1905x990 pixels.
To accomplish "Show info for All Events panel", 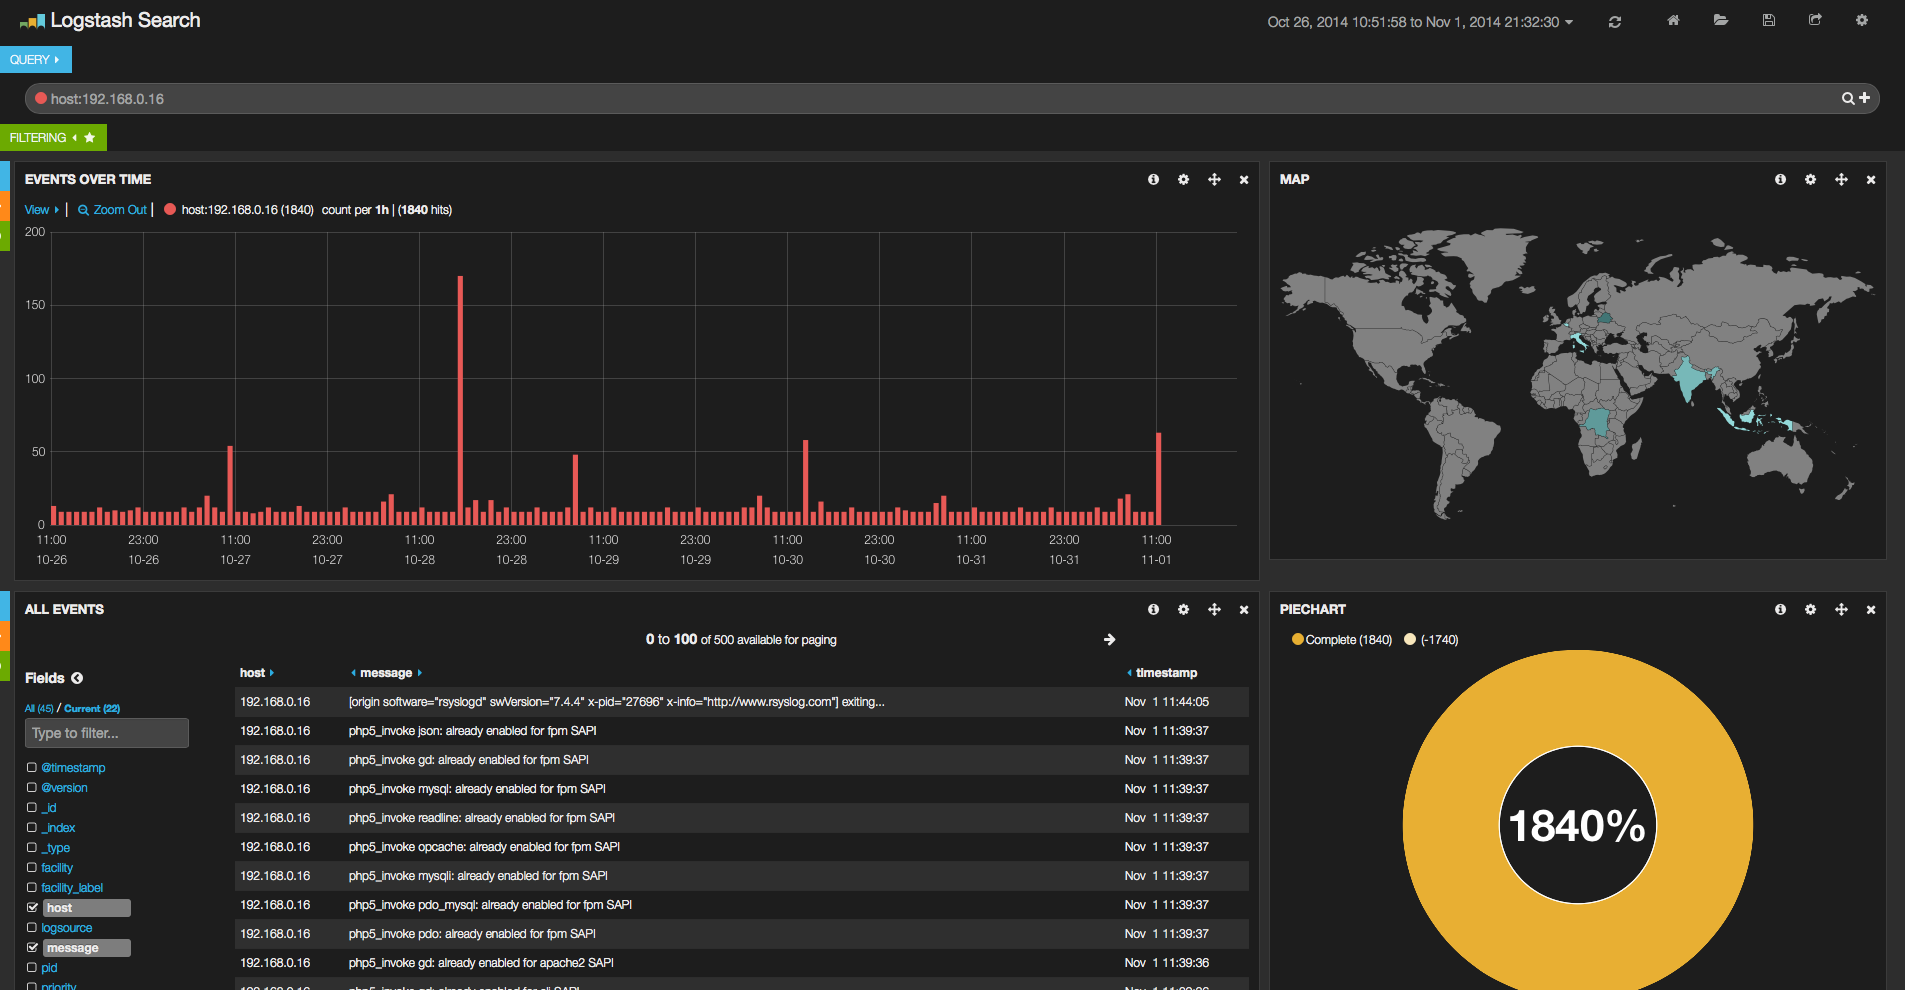I will point(1153,610).
